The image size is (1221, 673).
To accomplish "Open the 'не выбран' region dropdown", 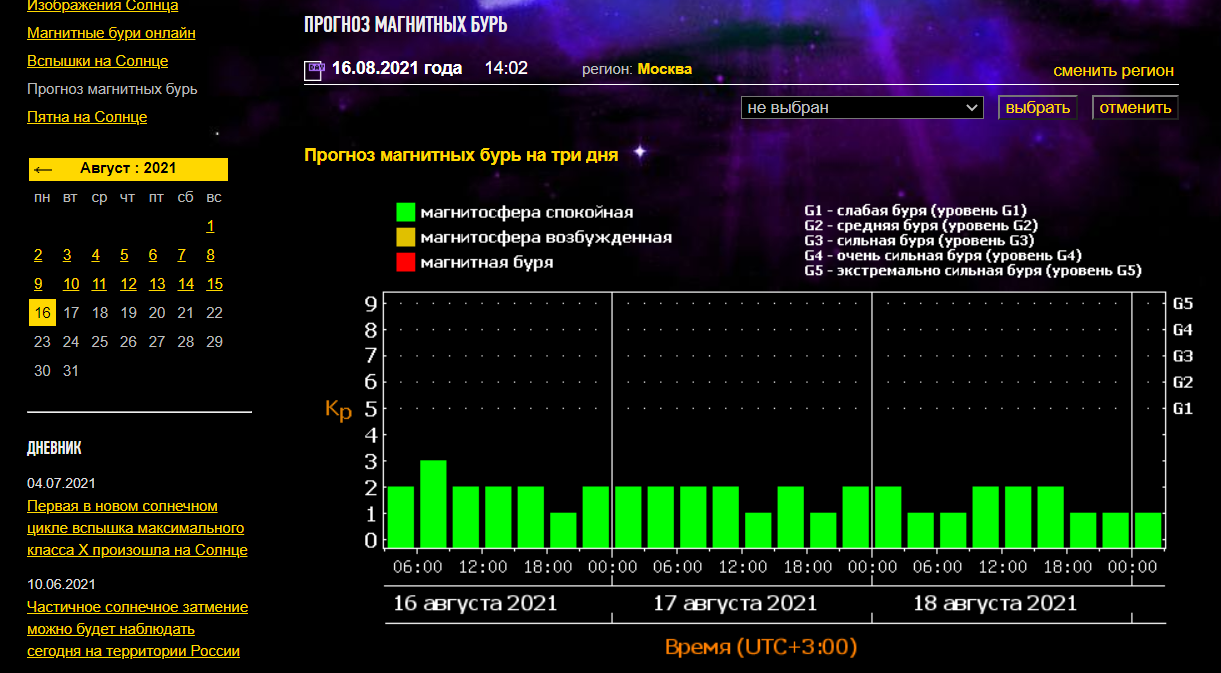I will coord(862,107).
